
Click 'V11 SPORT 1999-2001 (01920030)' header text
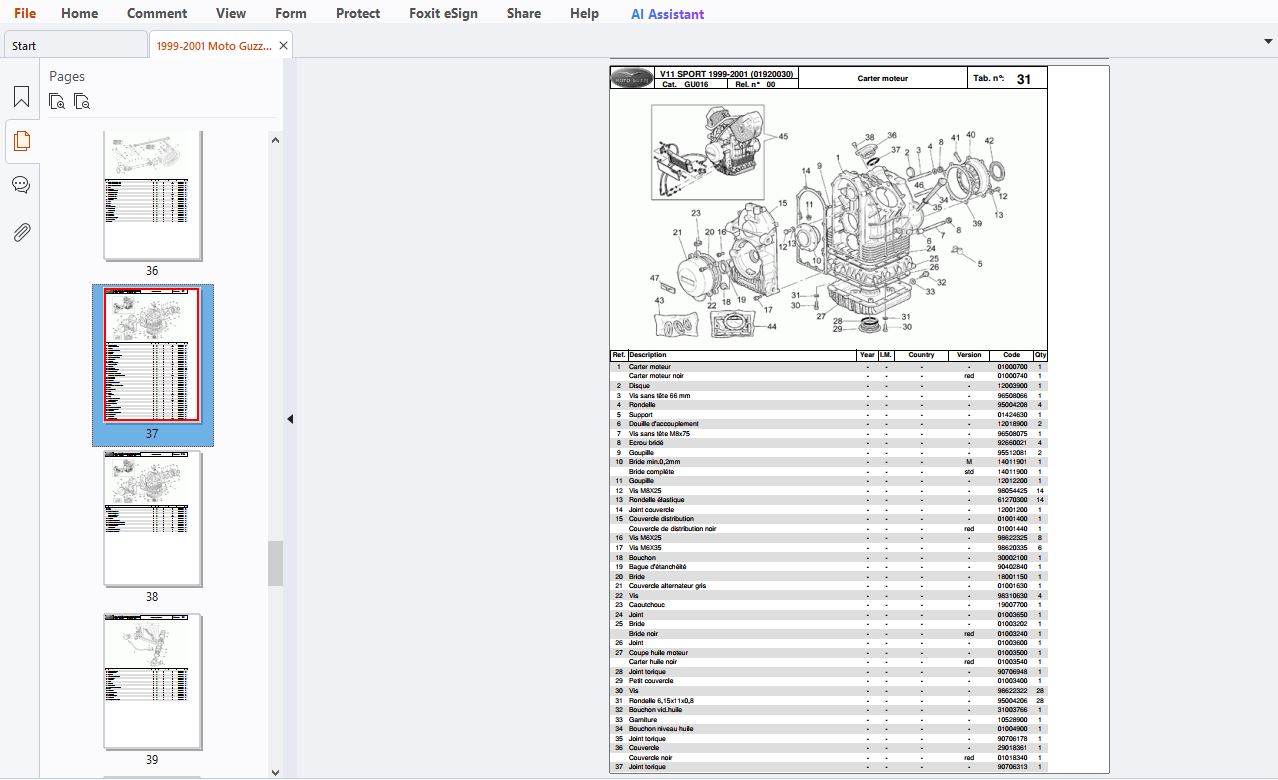pos(727,74)
